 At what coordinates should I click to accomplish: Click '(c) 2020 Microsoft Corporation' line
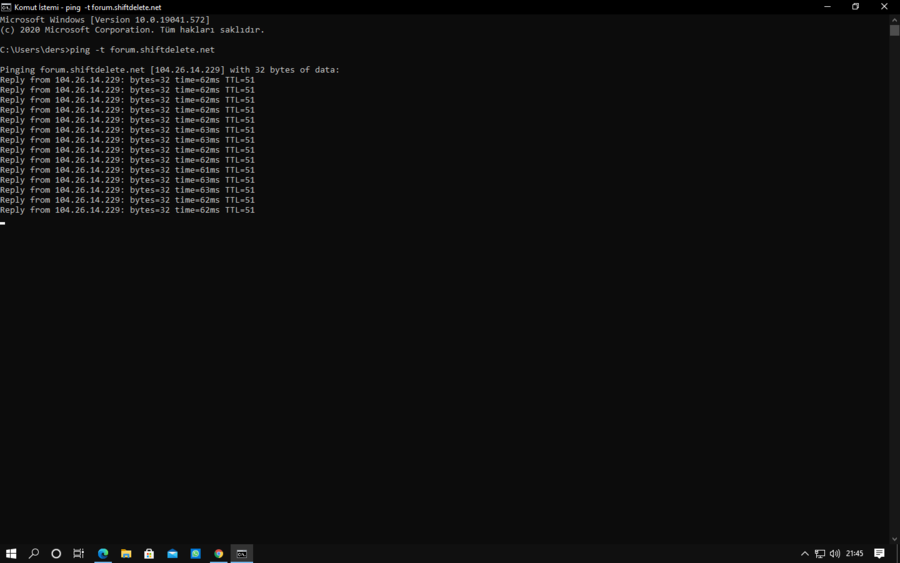(132, 30)
